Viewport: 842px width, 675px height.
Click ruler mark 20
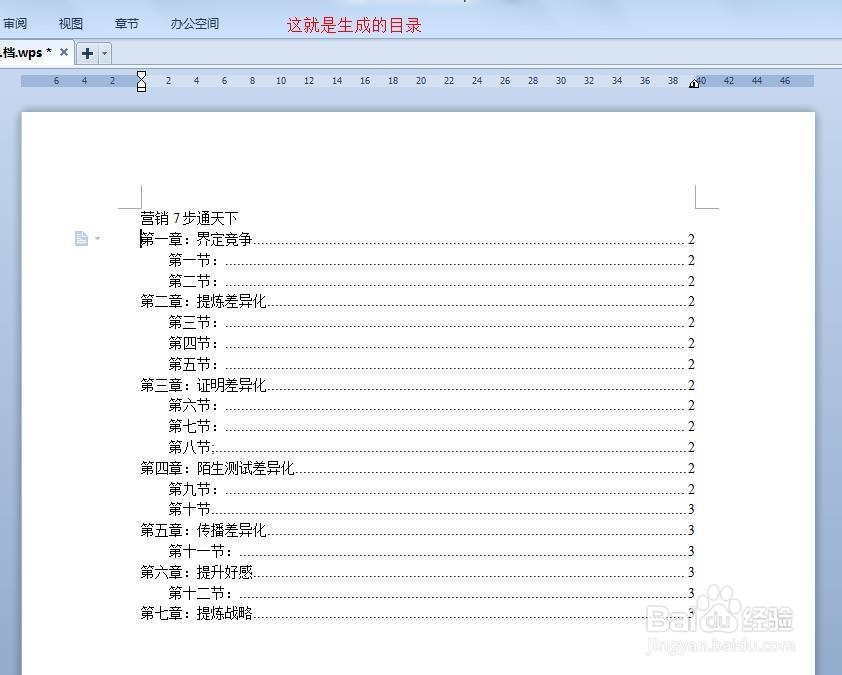click(x=421, y=81)
